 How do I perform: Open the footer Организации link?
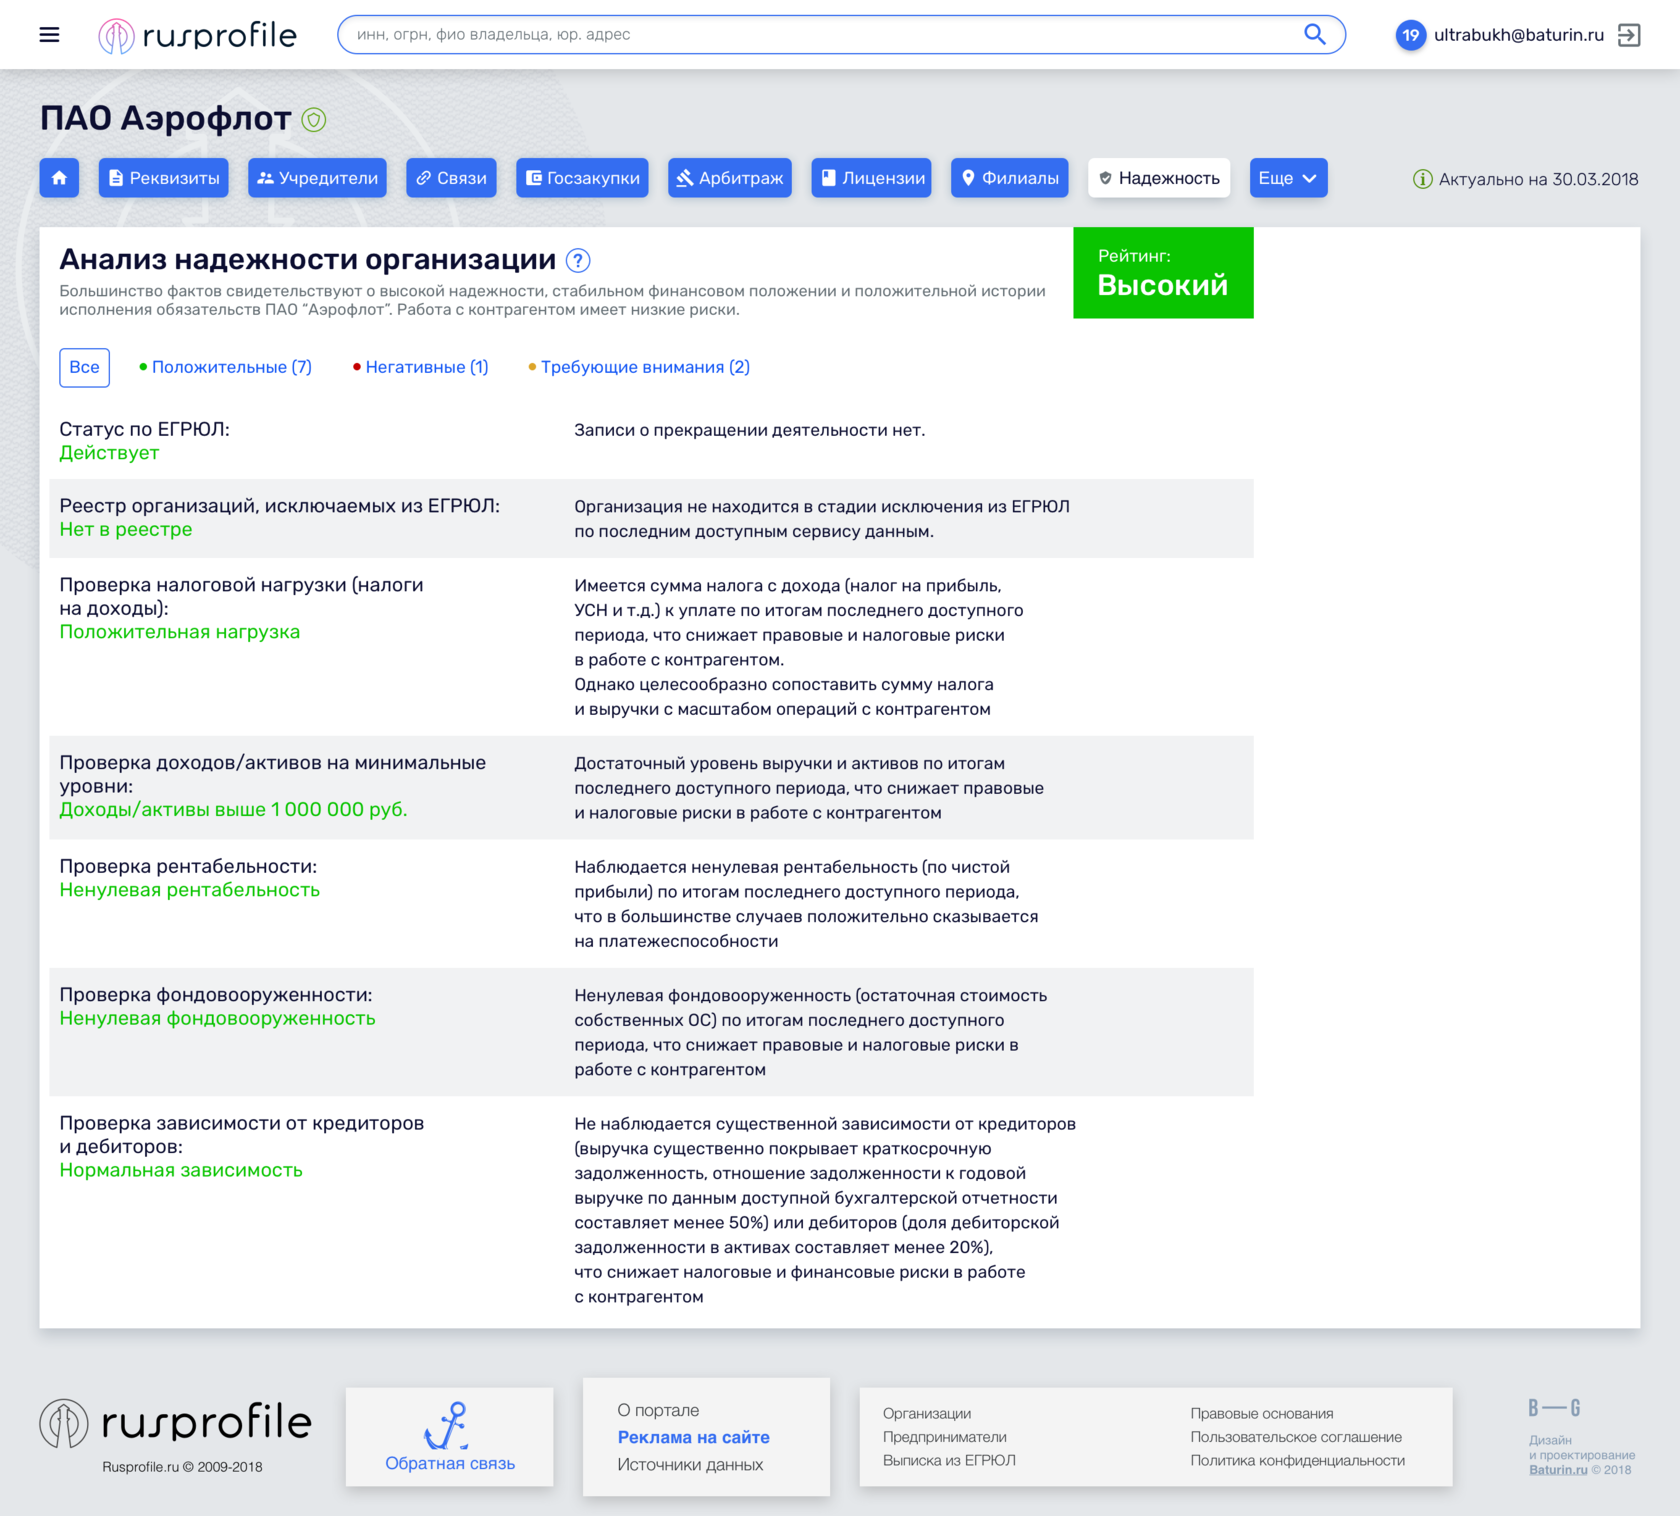pos(927,1414)
